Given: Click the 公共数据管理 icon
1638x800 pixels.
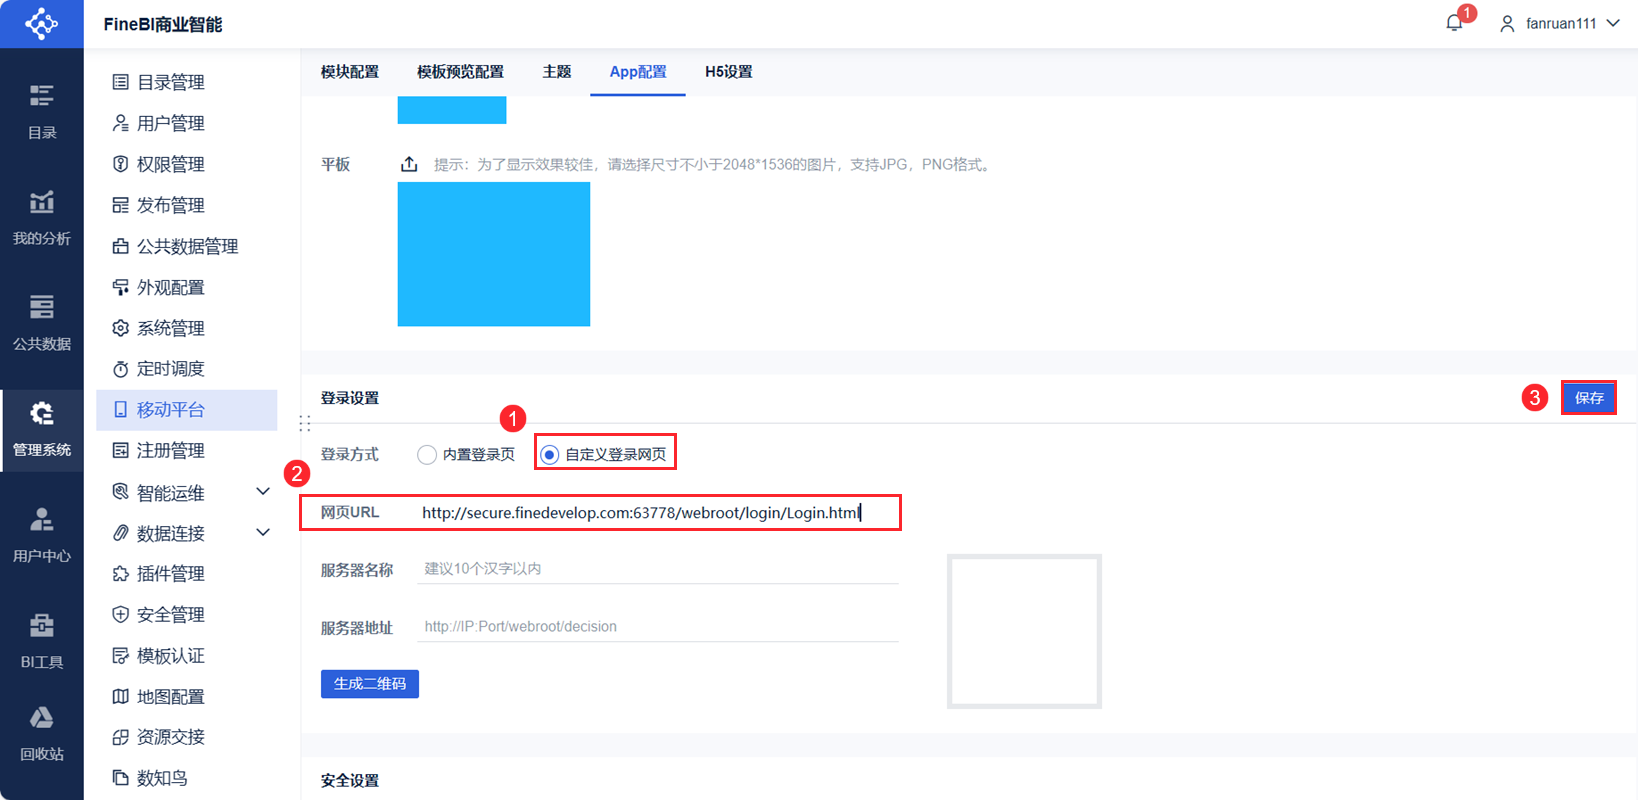Looking at the screenshot, I should click(120, 246).
